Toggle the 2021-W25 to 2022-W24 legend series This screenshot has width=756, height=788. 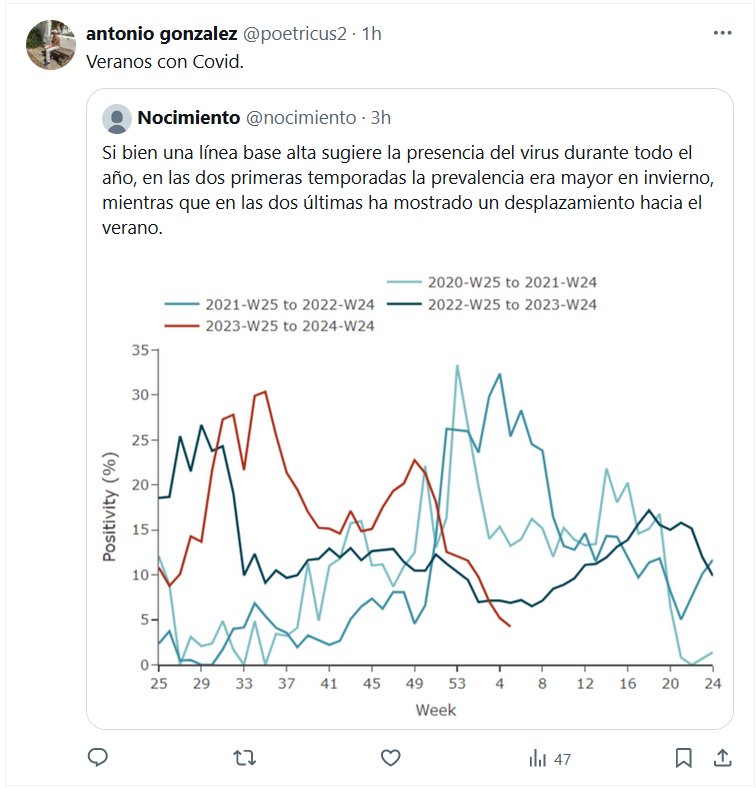[x=289, y=304]
